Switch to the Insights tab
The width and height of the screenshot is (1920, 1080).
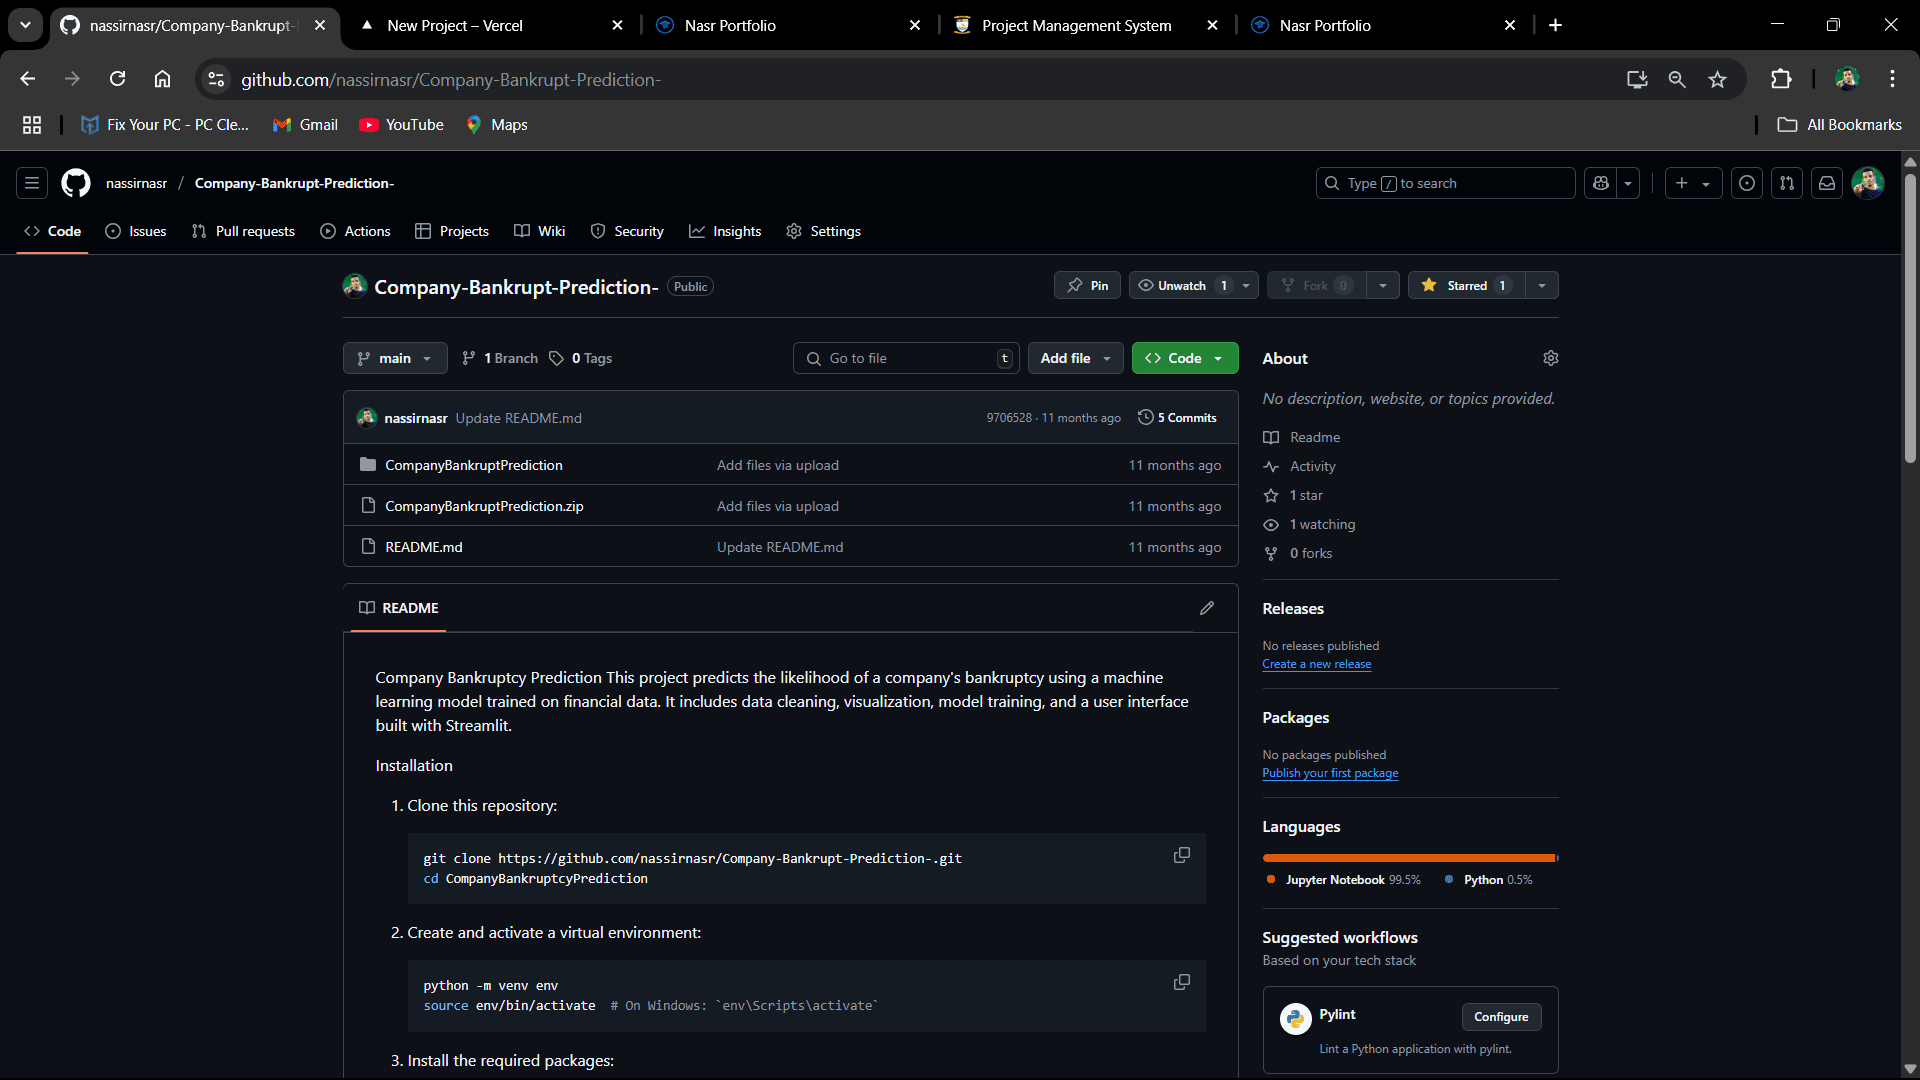pyautogui.click(x=725, y=231)
